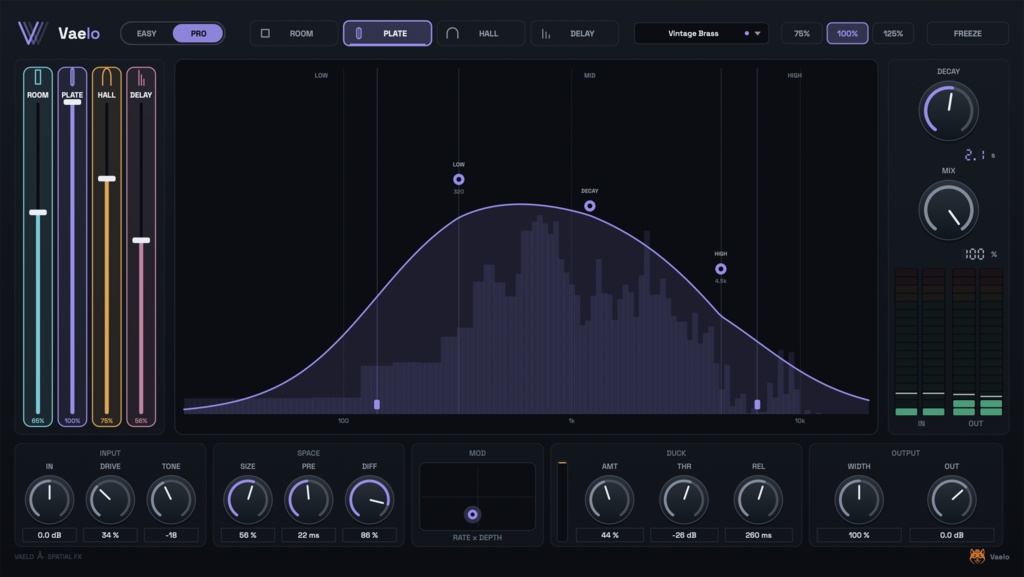Screen dimensions: 1024x577
Task: Click the DELAY bars icon in tab
Action: click(545, 34)
